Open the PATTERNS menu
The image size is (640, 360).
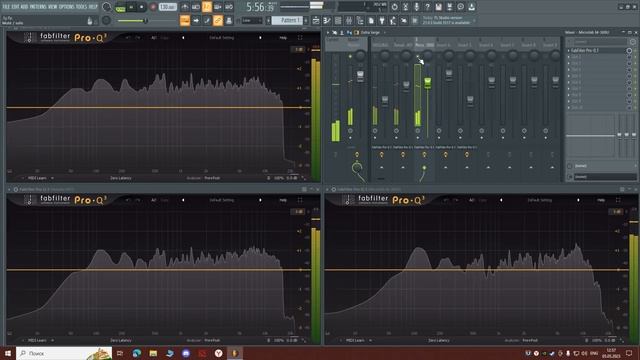[38, 7]
